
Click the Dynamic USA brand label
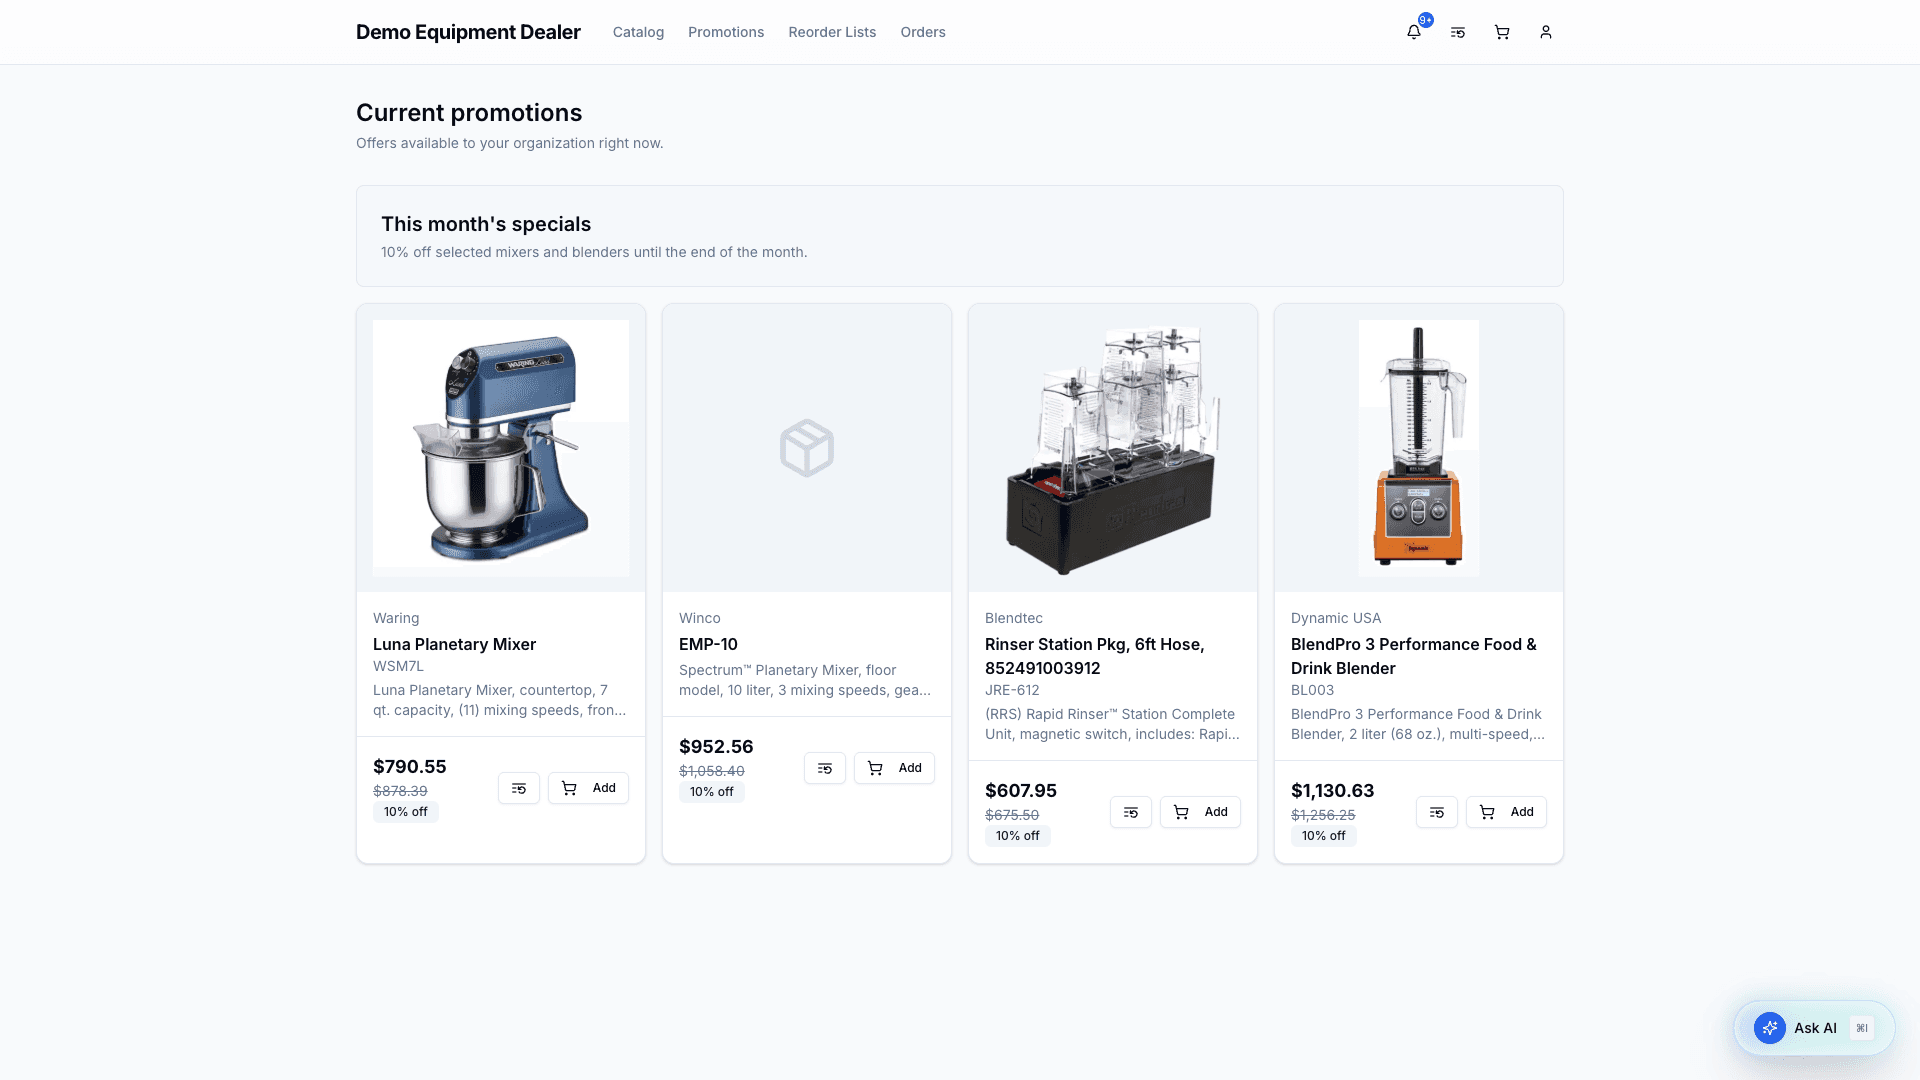[1336, 618]
